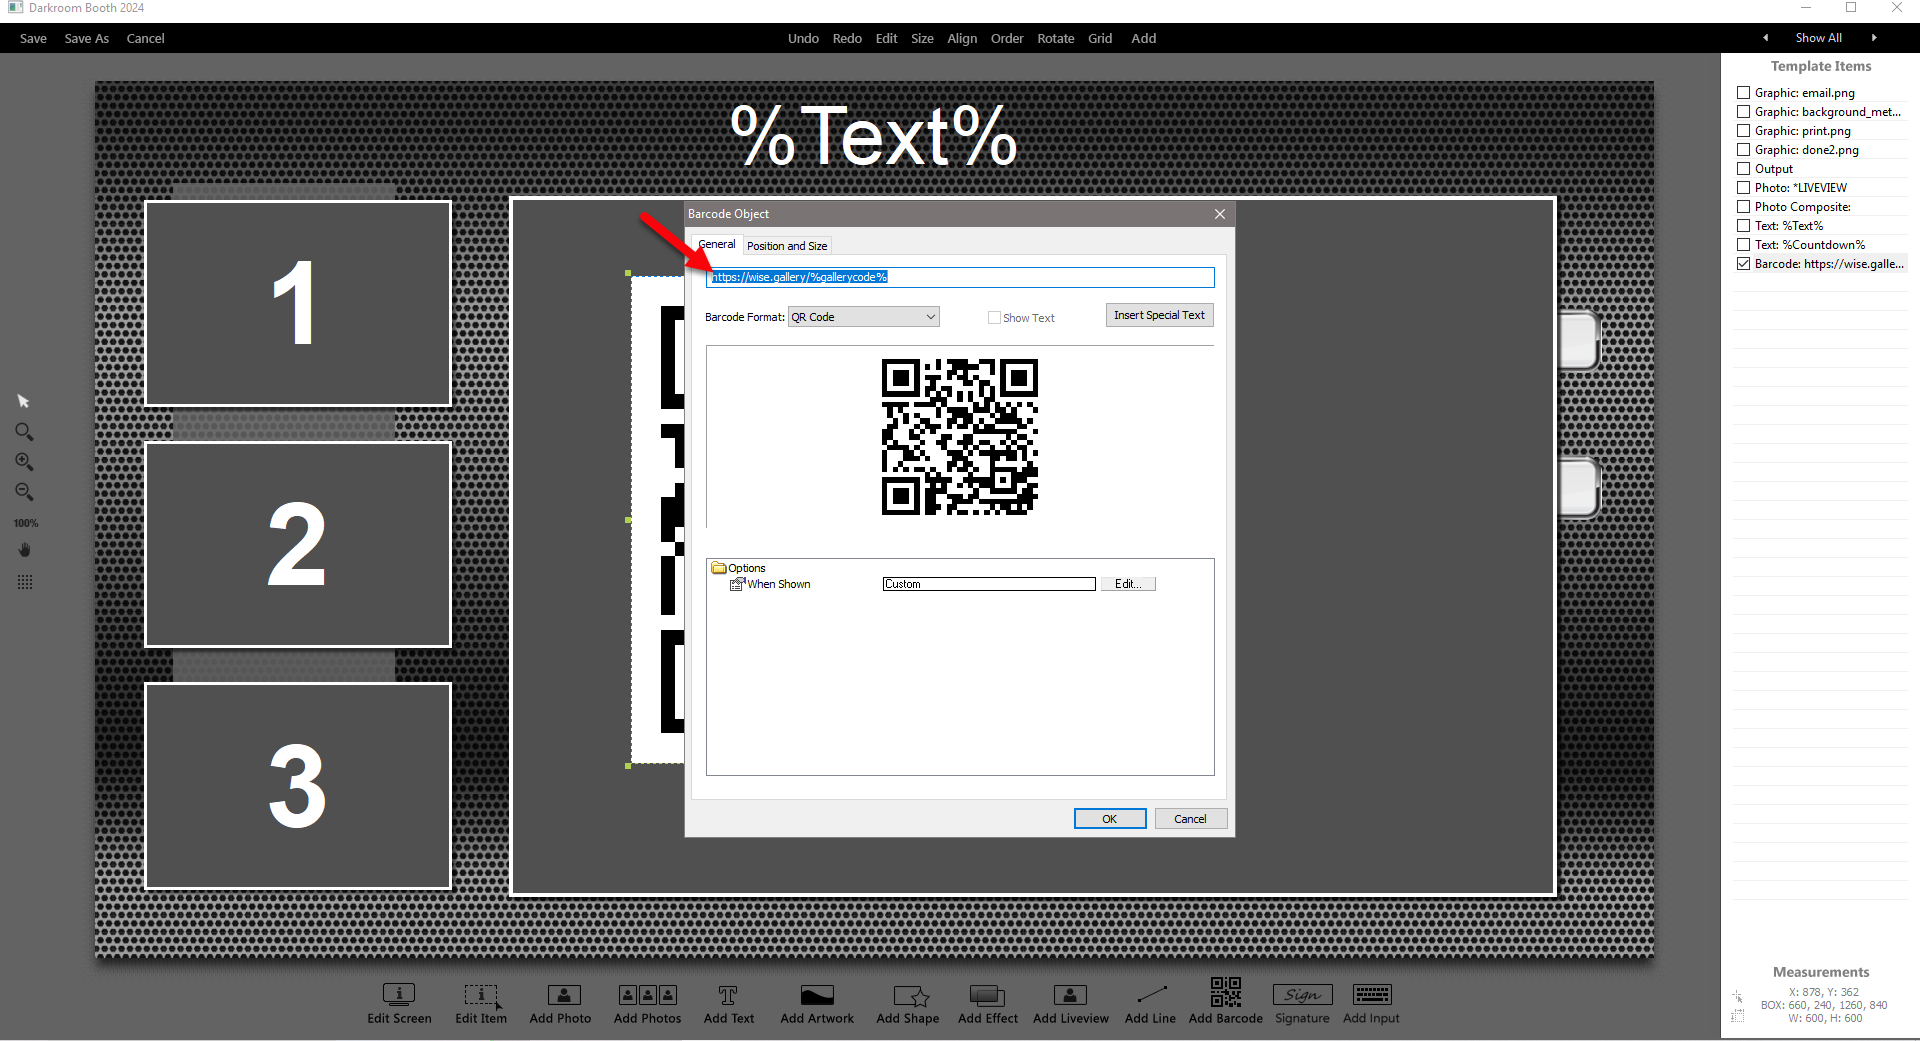Viewport: 1920px width, 1041px height.
Task: Check Photo Composite item
Action: [x=1744, y=207]
